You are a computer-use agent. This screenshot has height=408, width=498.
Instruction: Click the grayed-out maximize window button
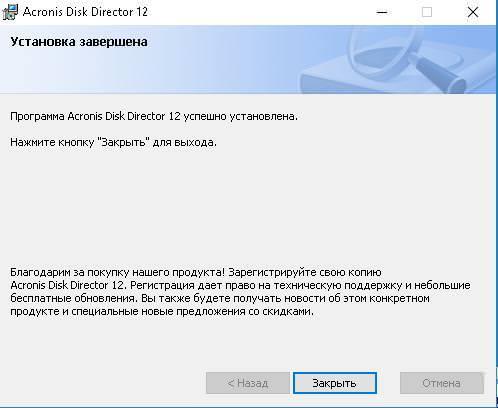click(427, 12)
